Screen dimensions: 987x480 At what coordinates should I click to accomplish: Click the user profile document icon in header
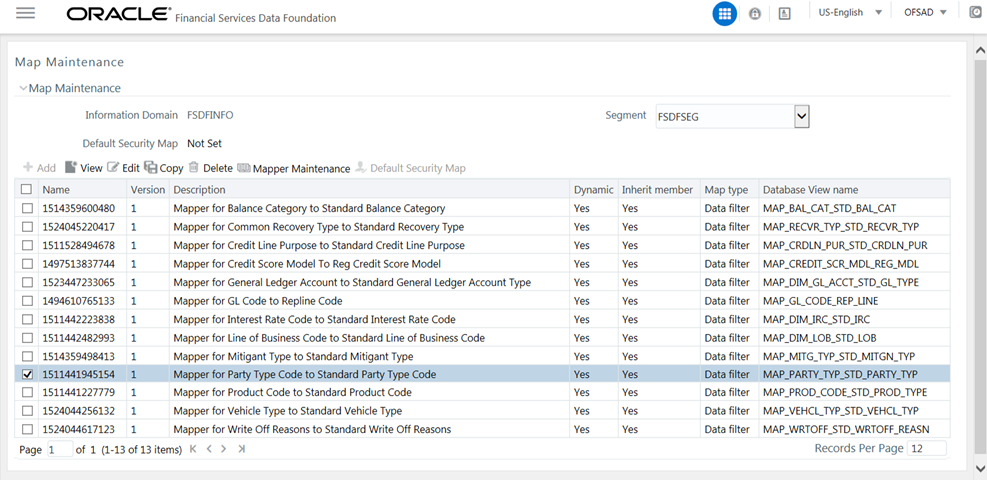(784, 14)
